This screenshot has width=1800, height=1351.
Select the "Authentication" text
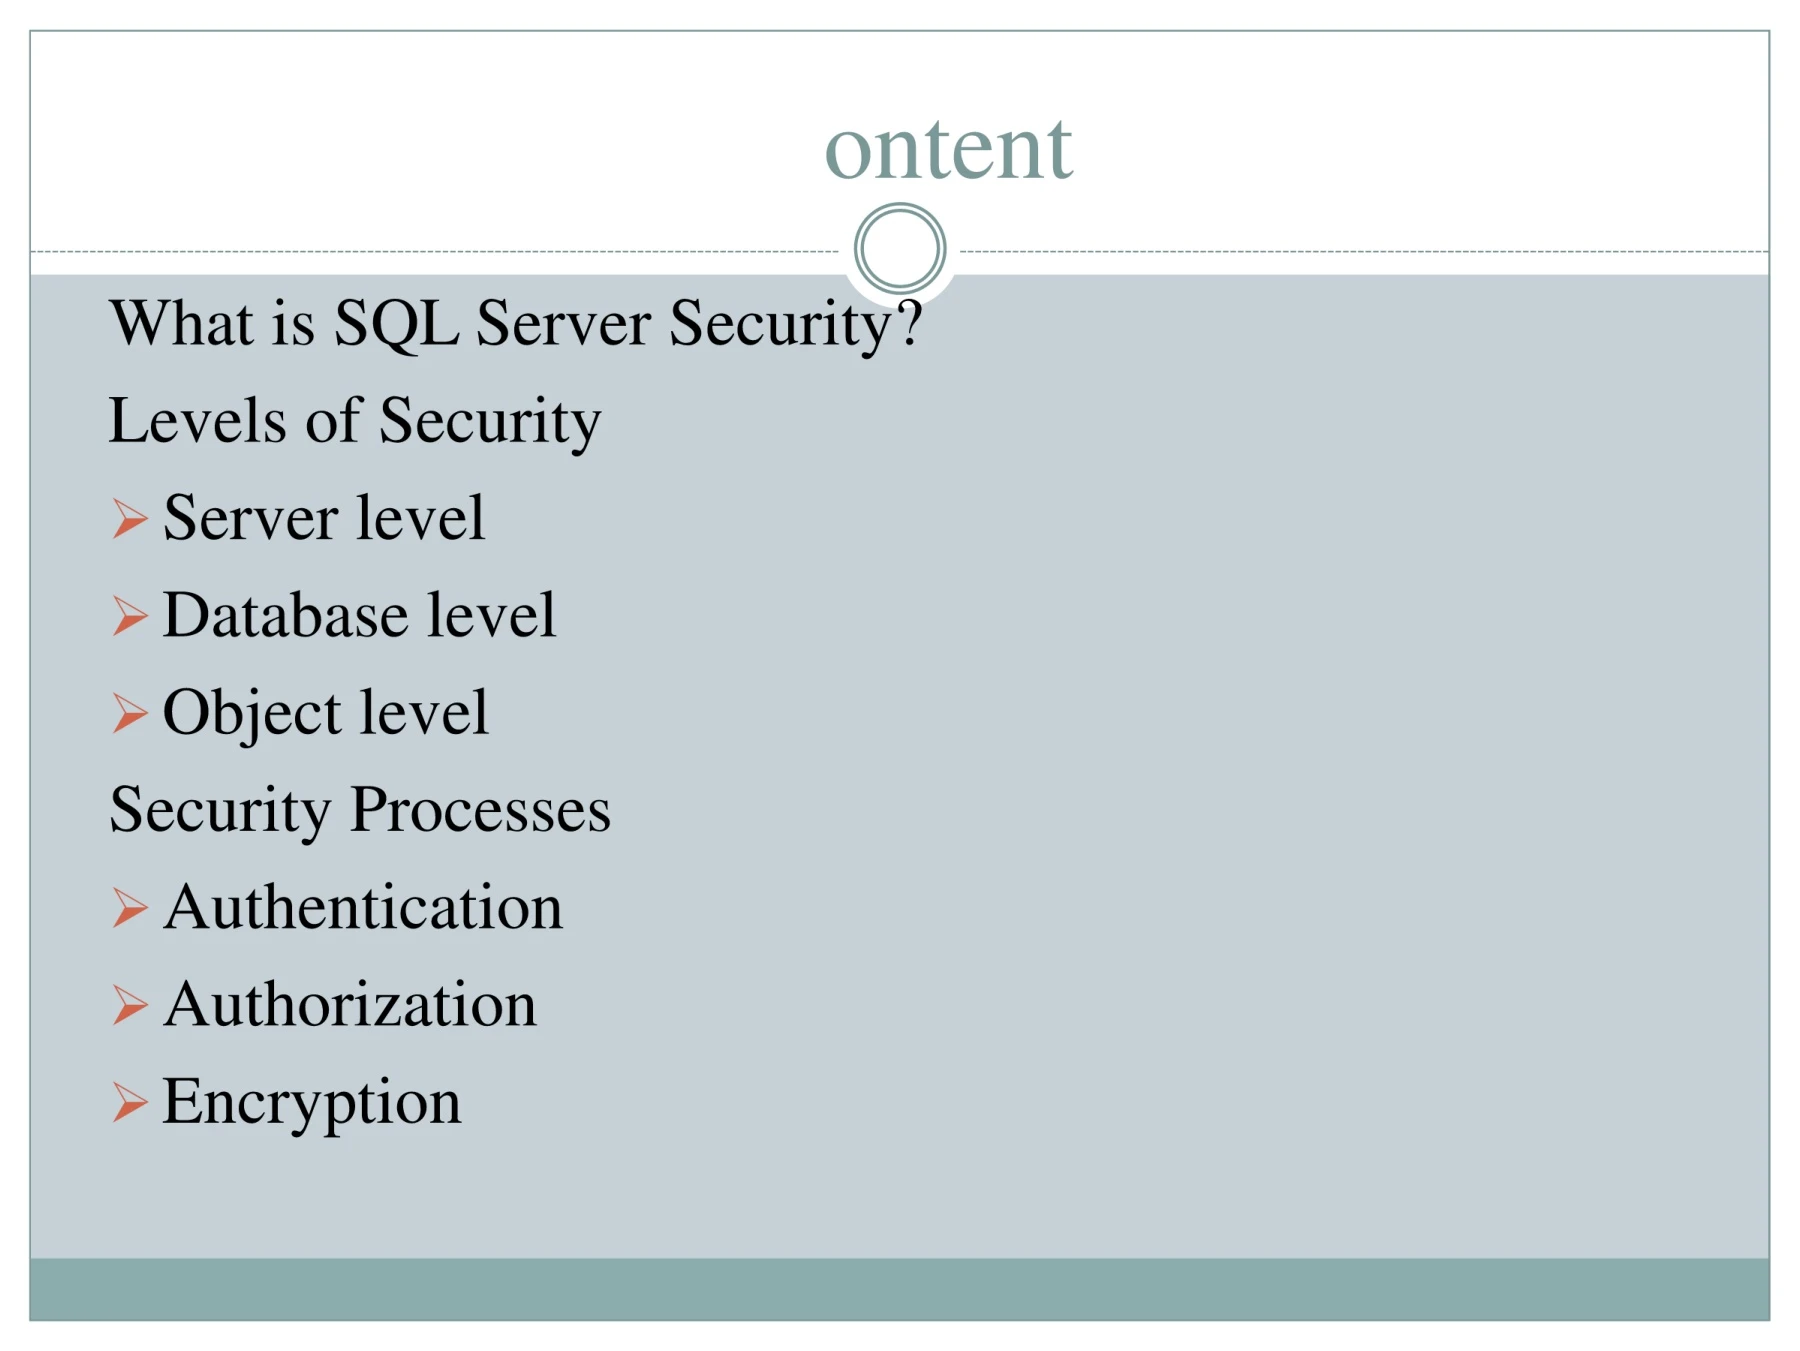pyautogui.click(x=363, y=907)
